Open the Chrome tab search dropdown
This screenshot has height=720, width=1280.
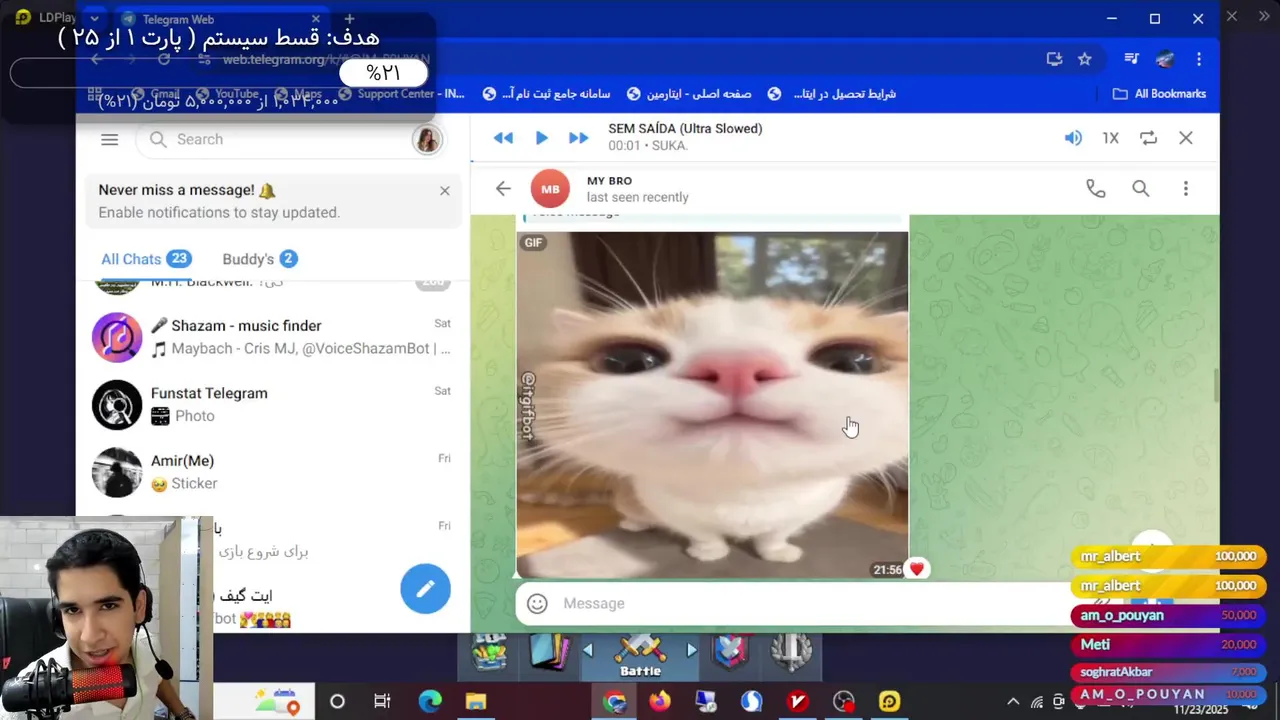94,19
